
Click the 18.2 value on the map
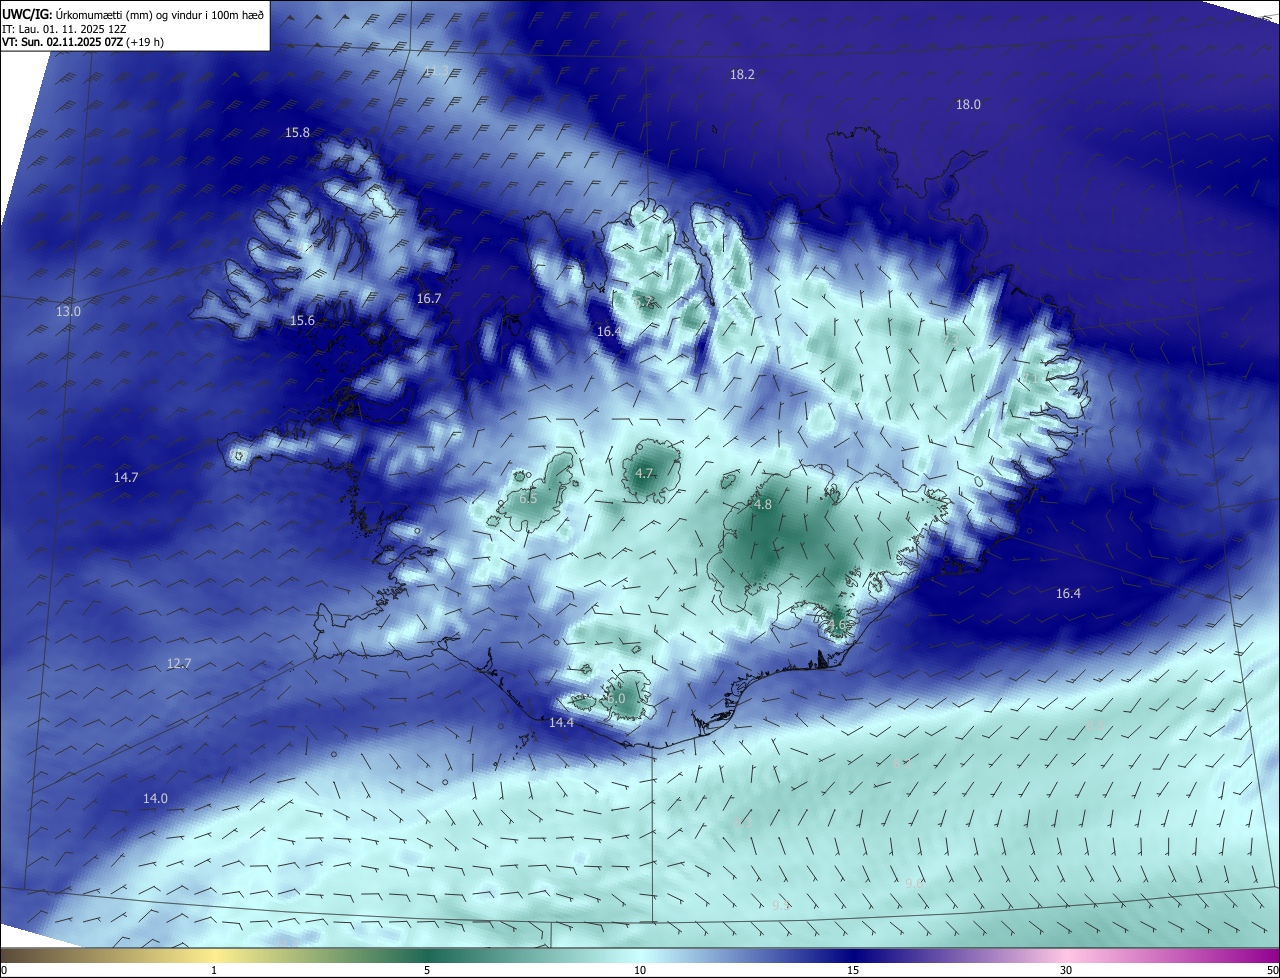[742, 75]
